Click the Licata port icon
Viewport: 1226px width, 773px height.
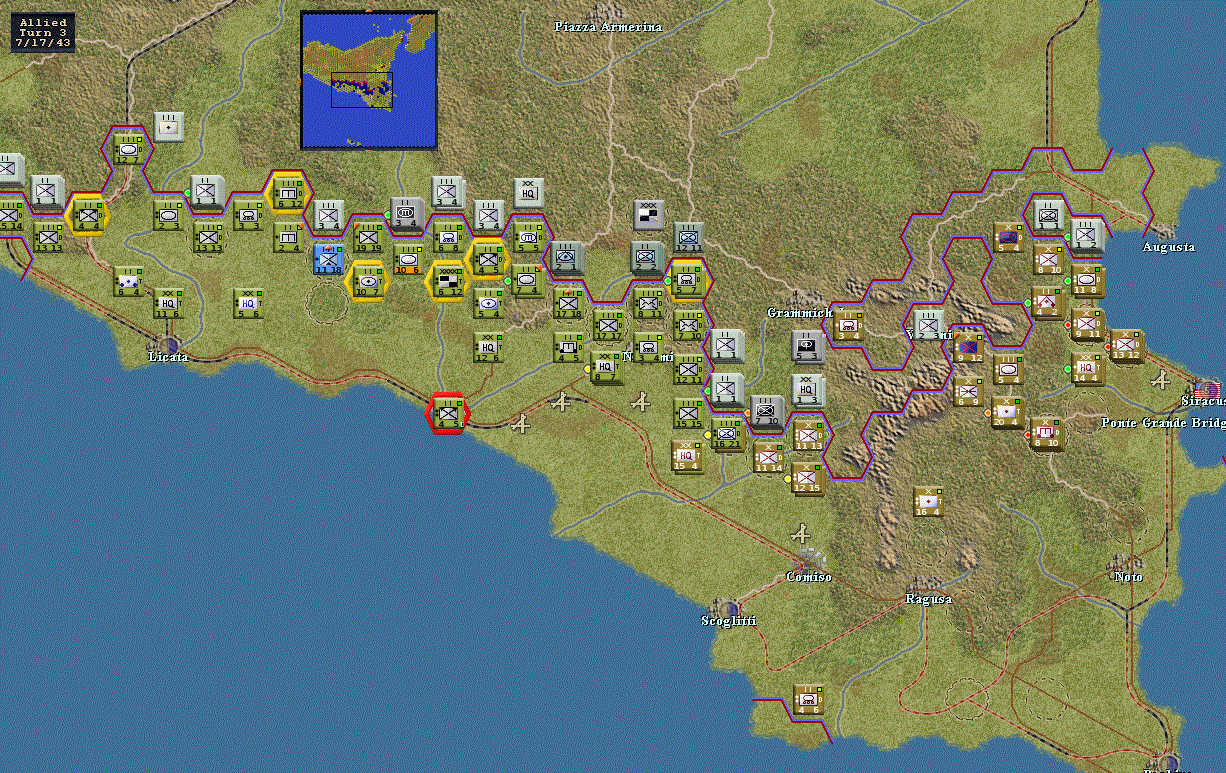pyautogui.click(x=170, y=345)
